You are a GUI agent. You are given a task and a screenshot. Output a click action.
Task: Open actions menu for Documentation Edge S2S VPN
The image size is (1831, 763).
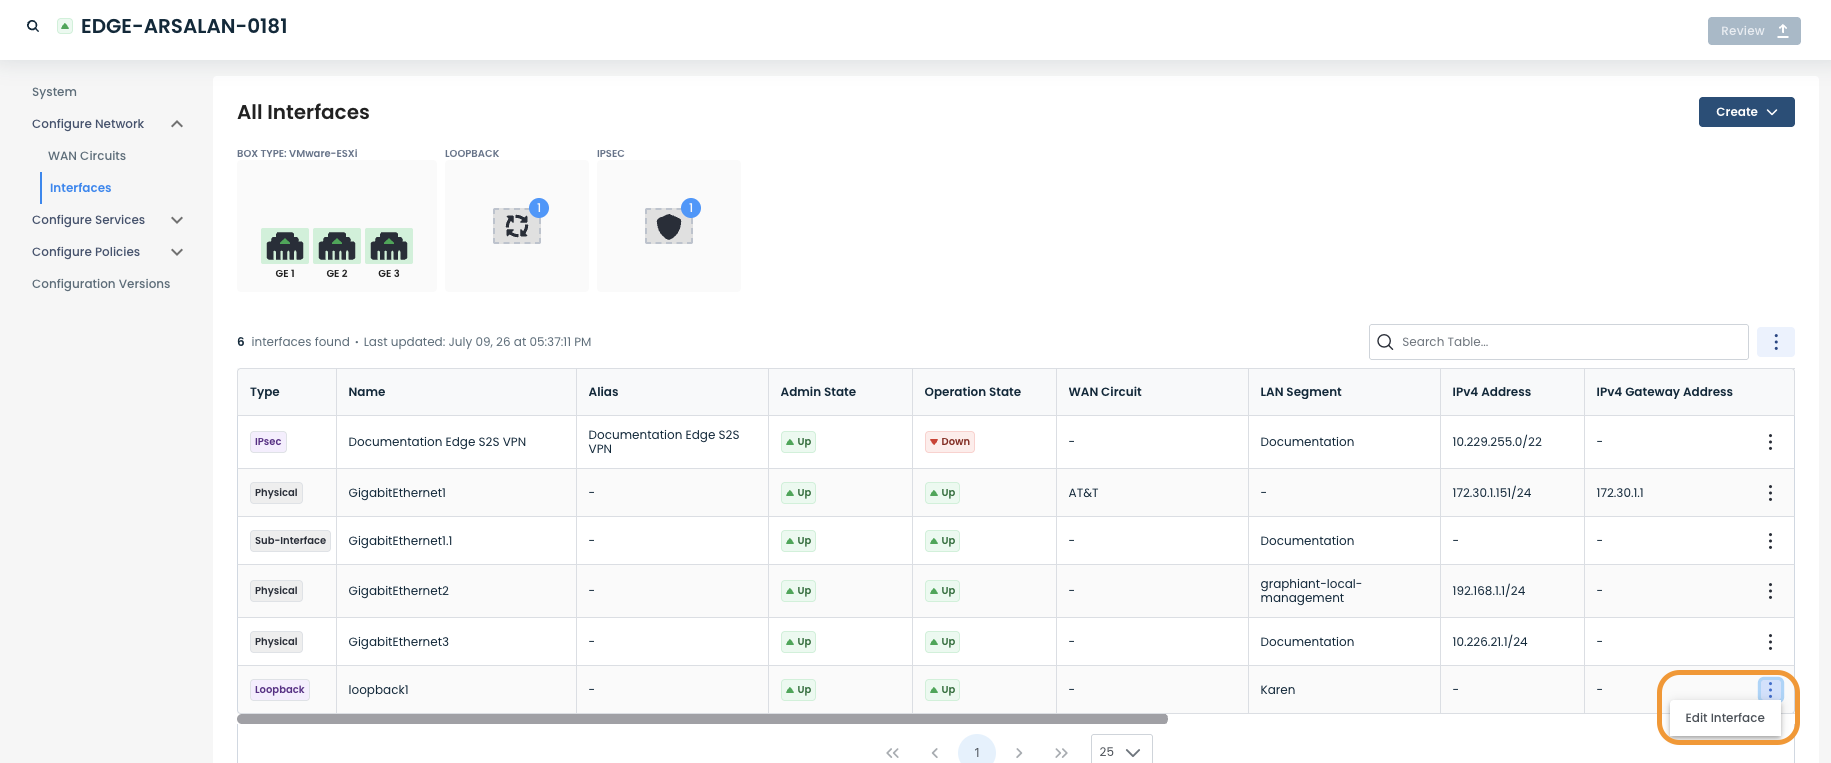point(1770,442)
